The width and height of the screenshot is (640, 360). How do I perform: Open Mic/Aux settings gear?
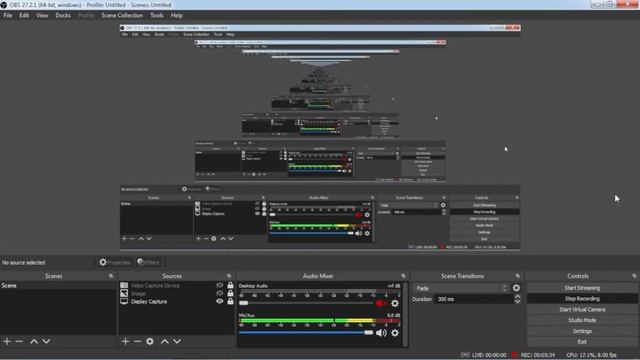tap(395, 333)
